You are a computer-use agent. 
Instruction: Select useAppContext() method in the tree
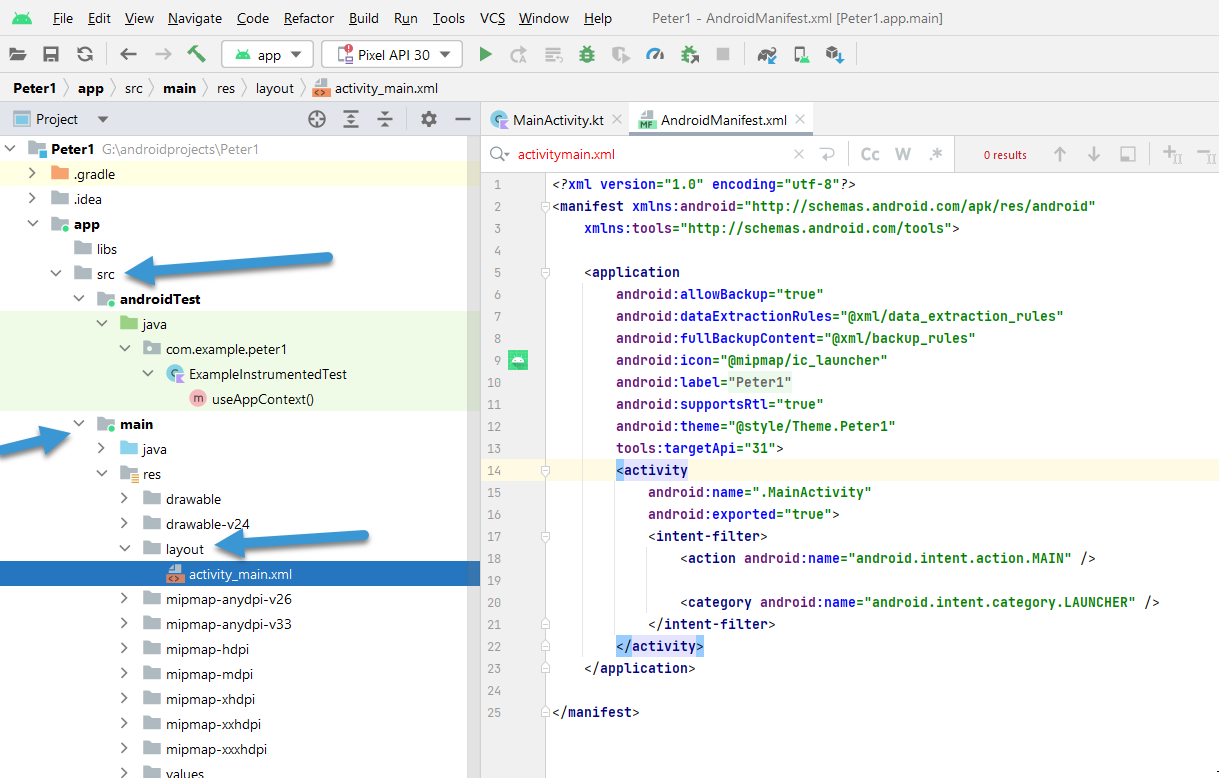click(263, 399)
